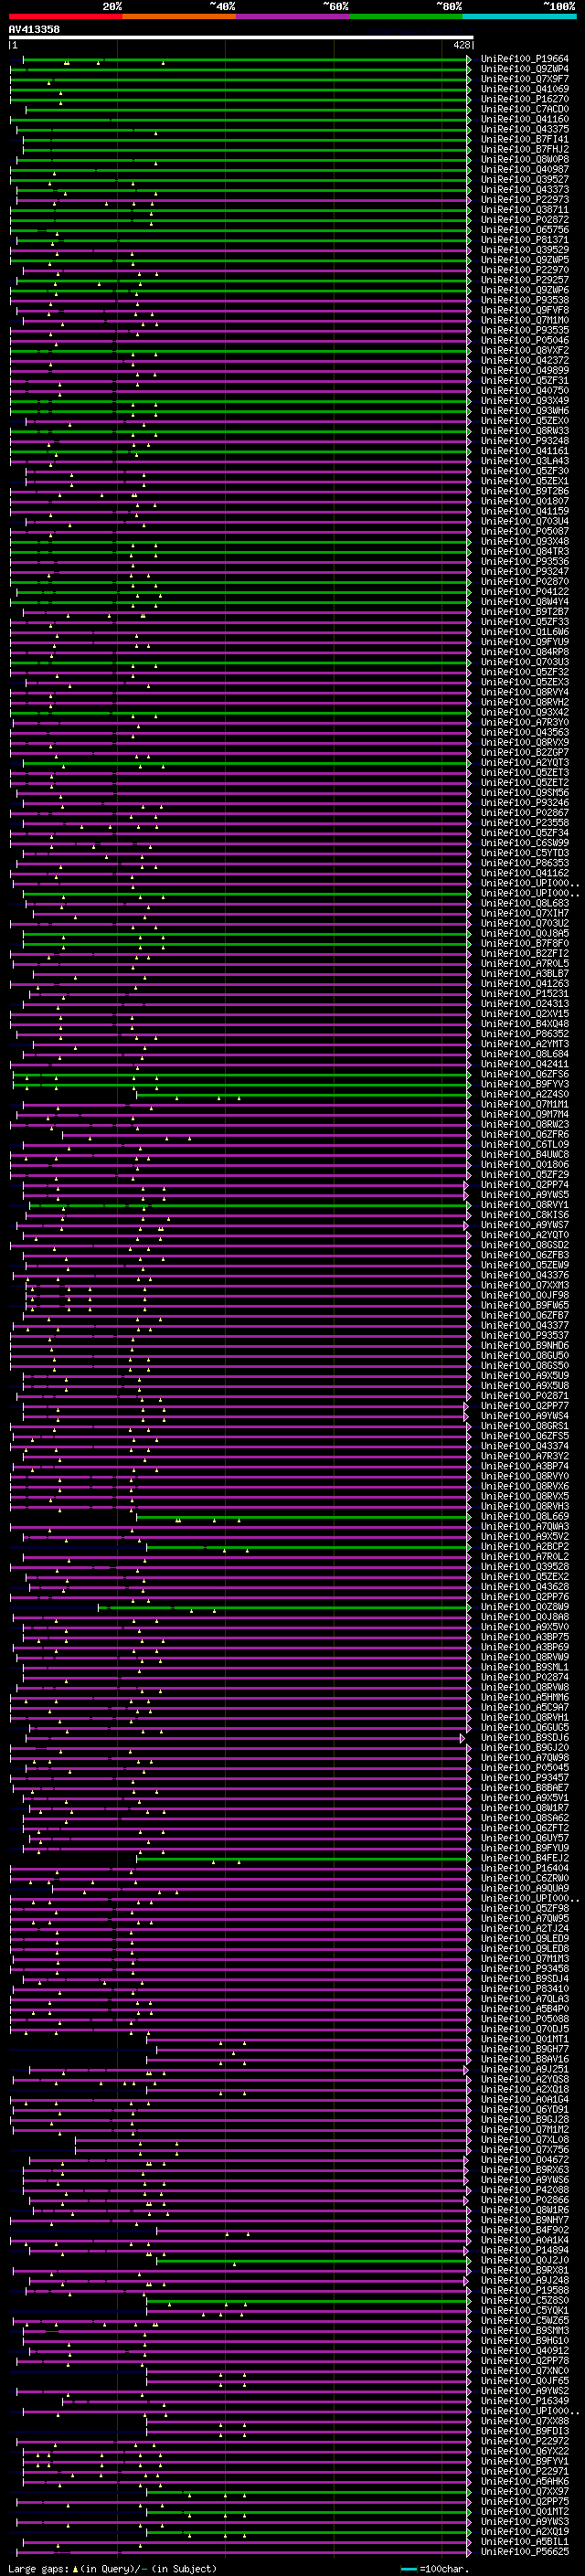Choose subject UniRef100_B7FHJ2
Viewport: 585px width, 2576px height.
coord(524,149)
